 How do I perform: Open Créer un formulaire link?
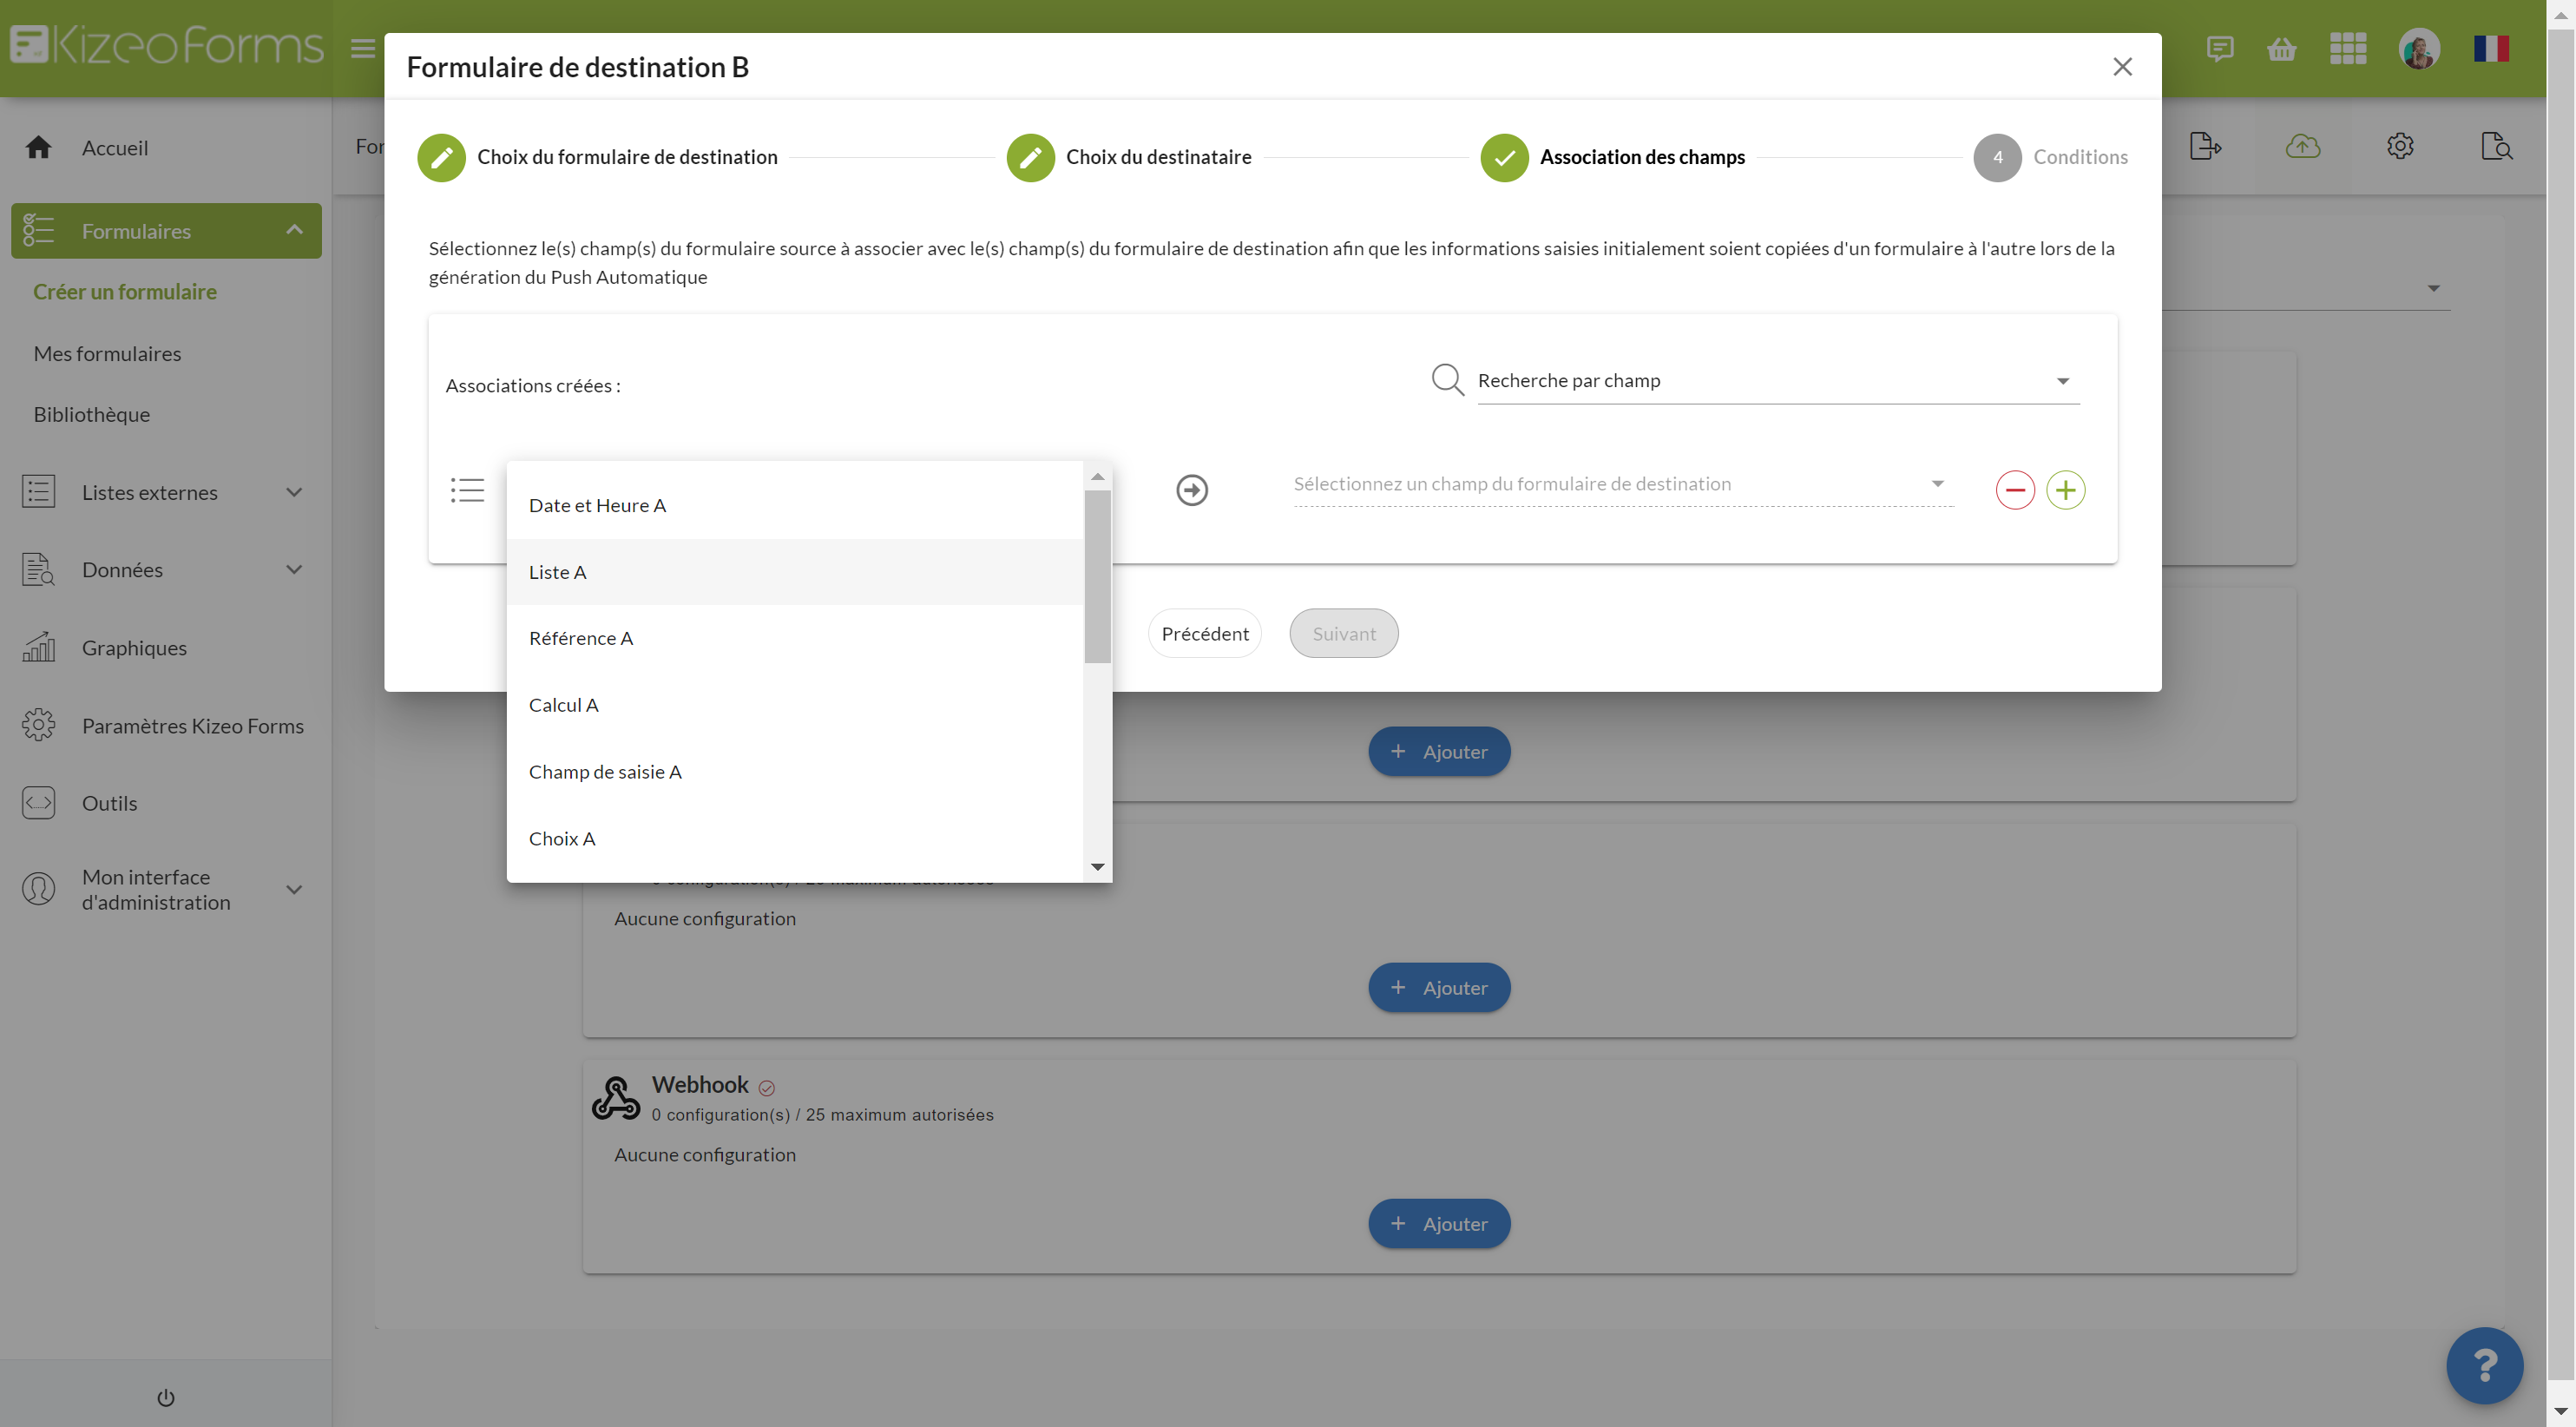click(125, 291)
